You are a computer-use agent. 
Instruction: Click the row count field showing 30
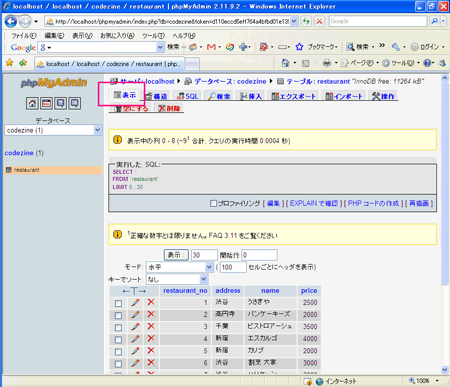tap(204, 255)
